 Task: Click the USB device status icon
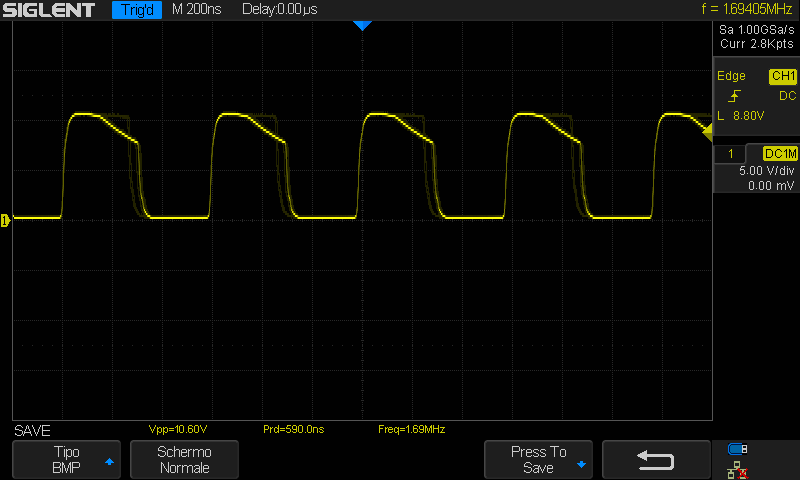pos(737,449)
